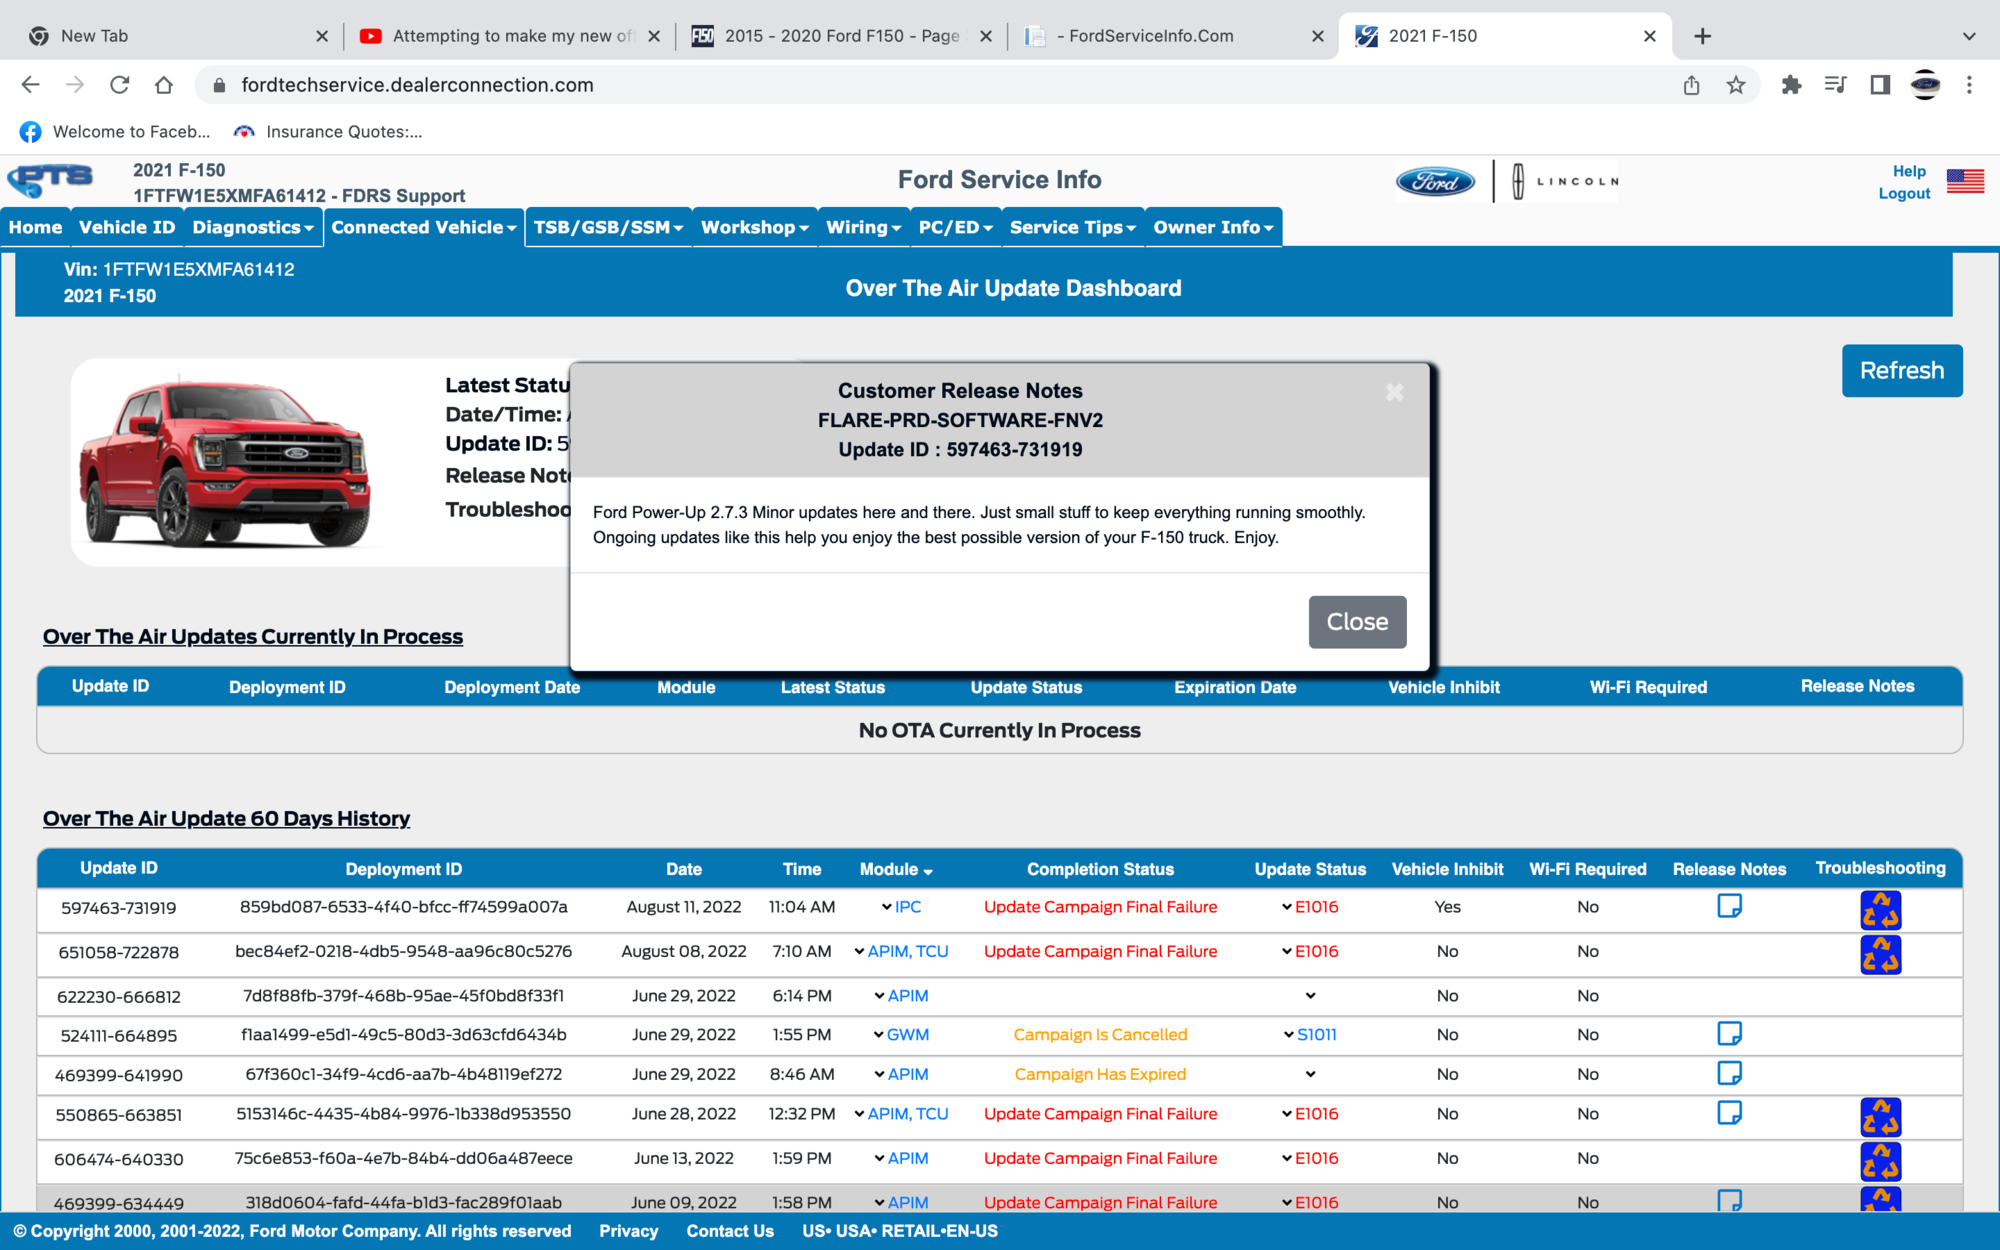Open the browser extensions puzzle icon
Screen dimensions: 2000x1250
1790,85
